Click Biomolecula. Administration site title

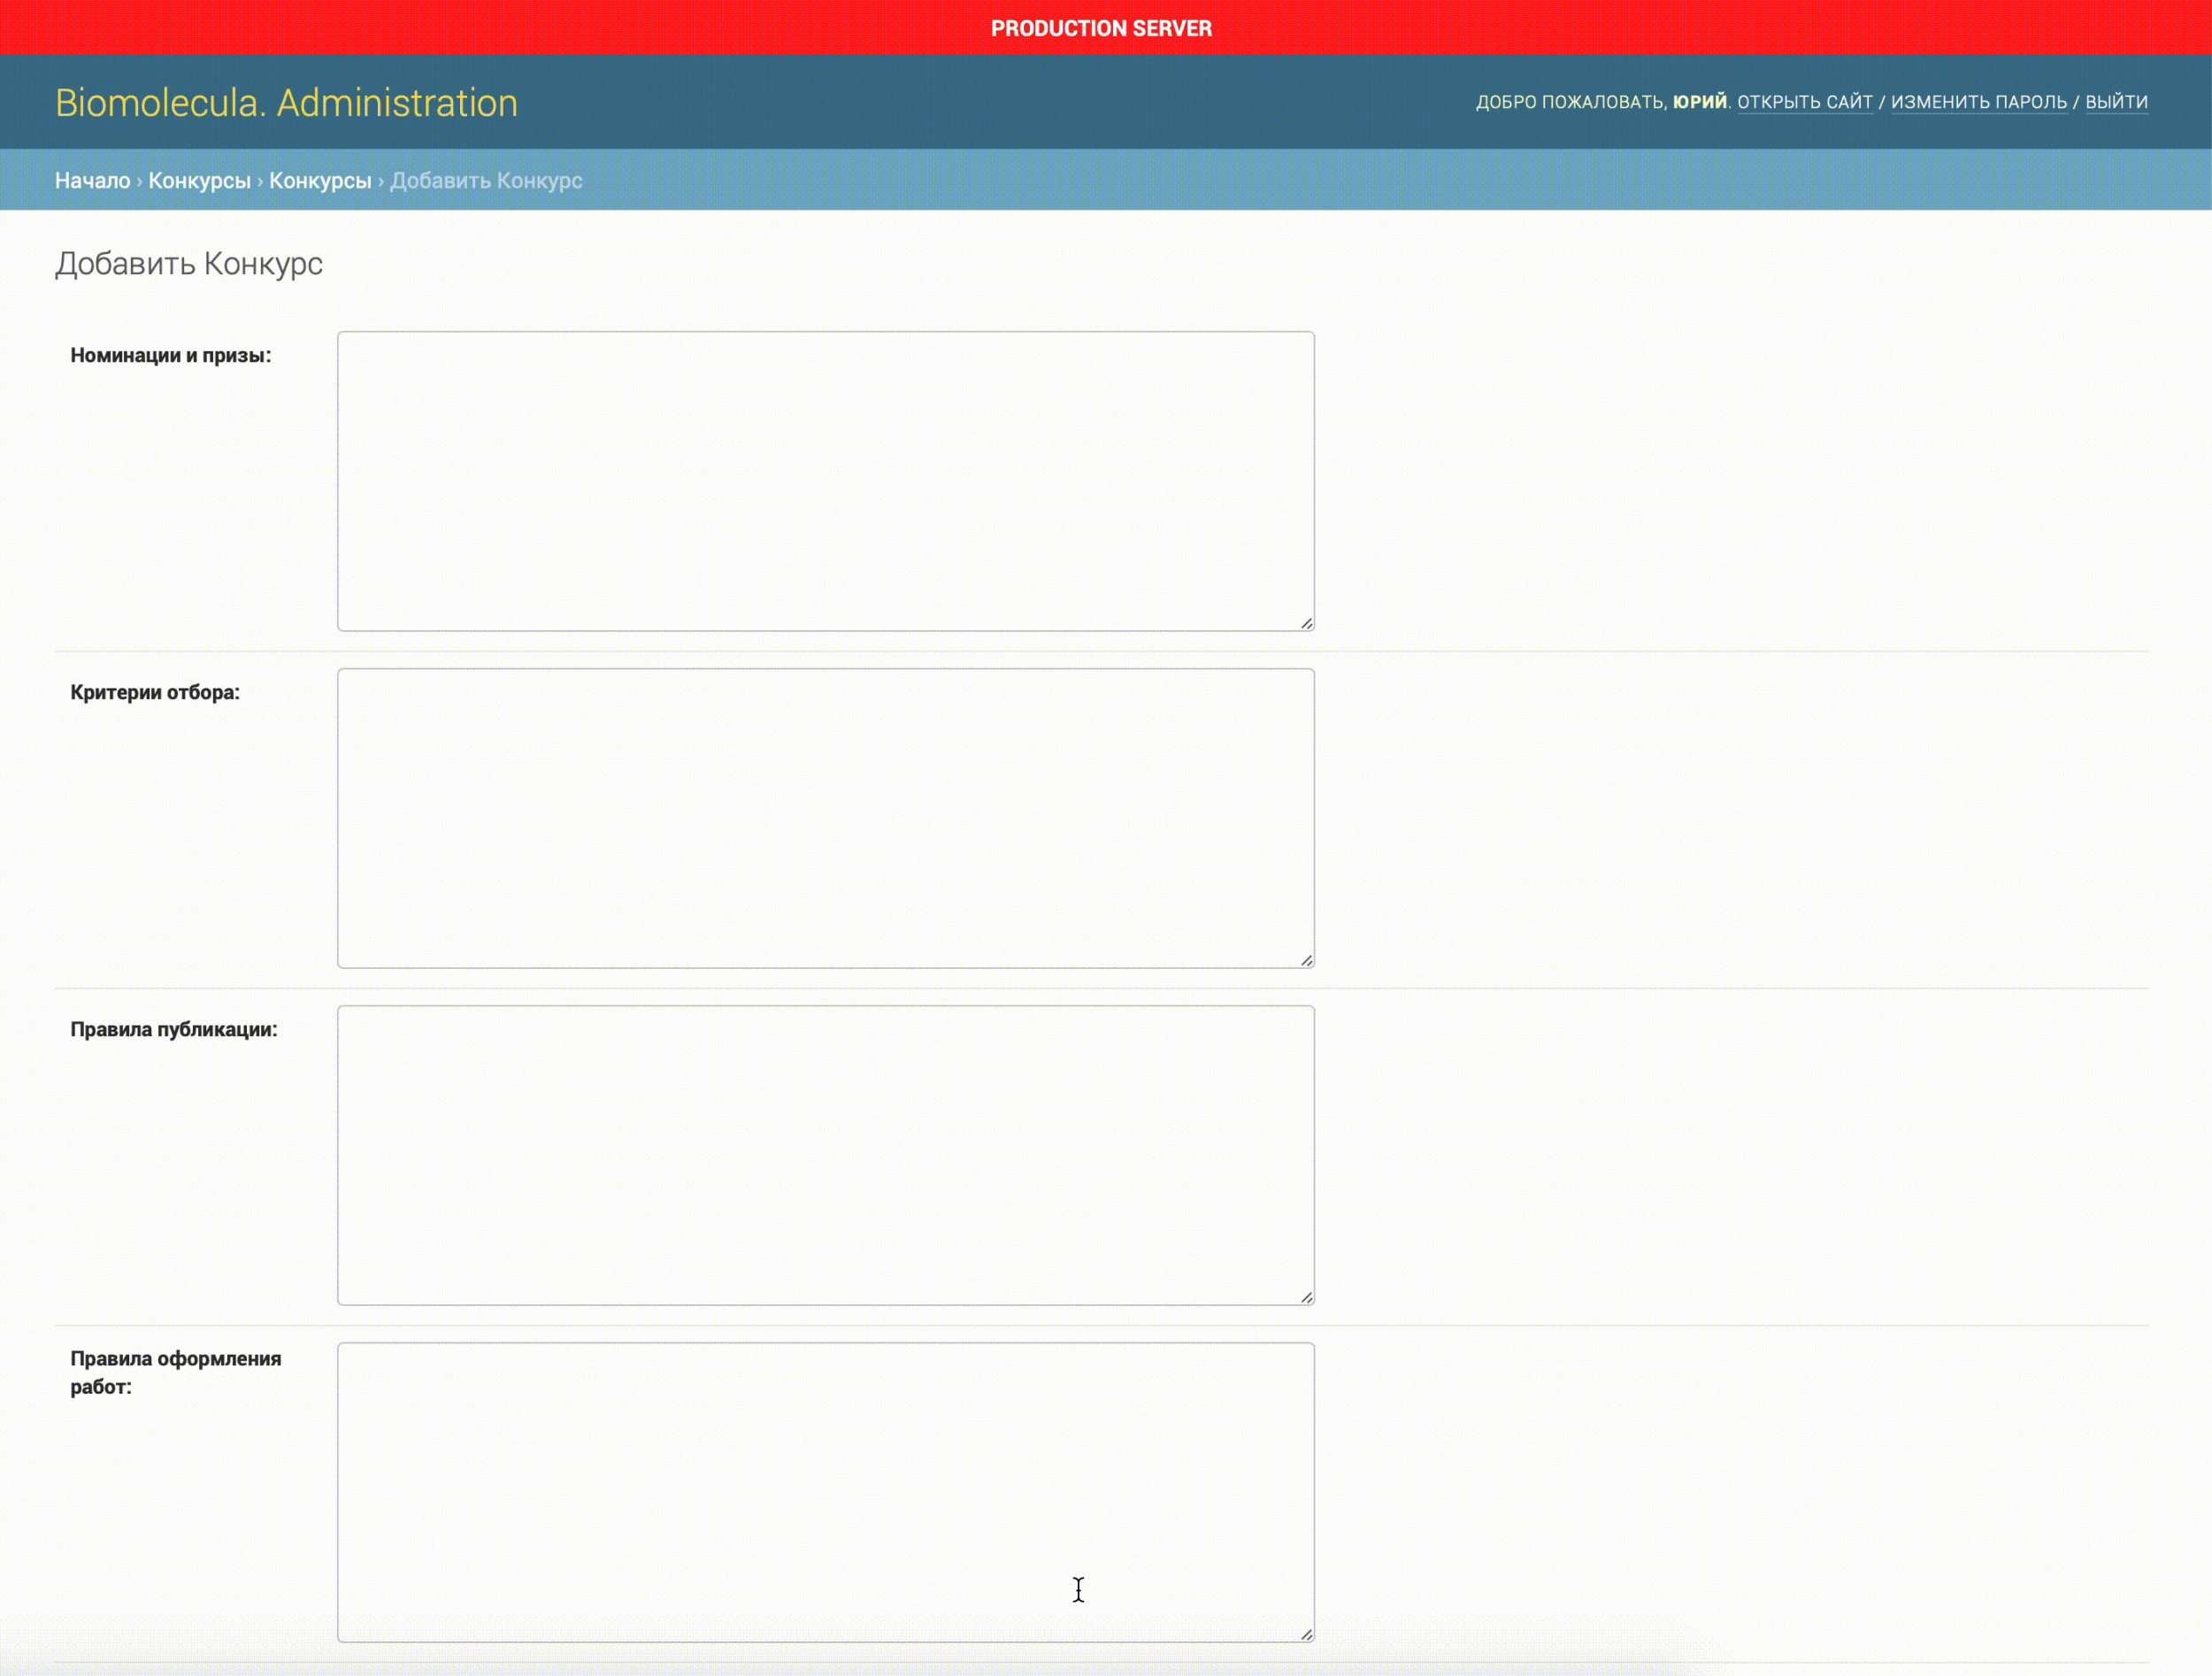tap(286, 103)
